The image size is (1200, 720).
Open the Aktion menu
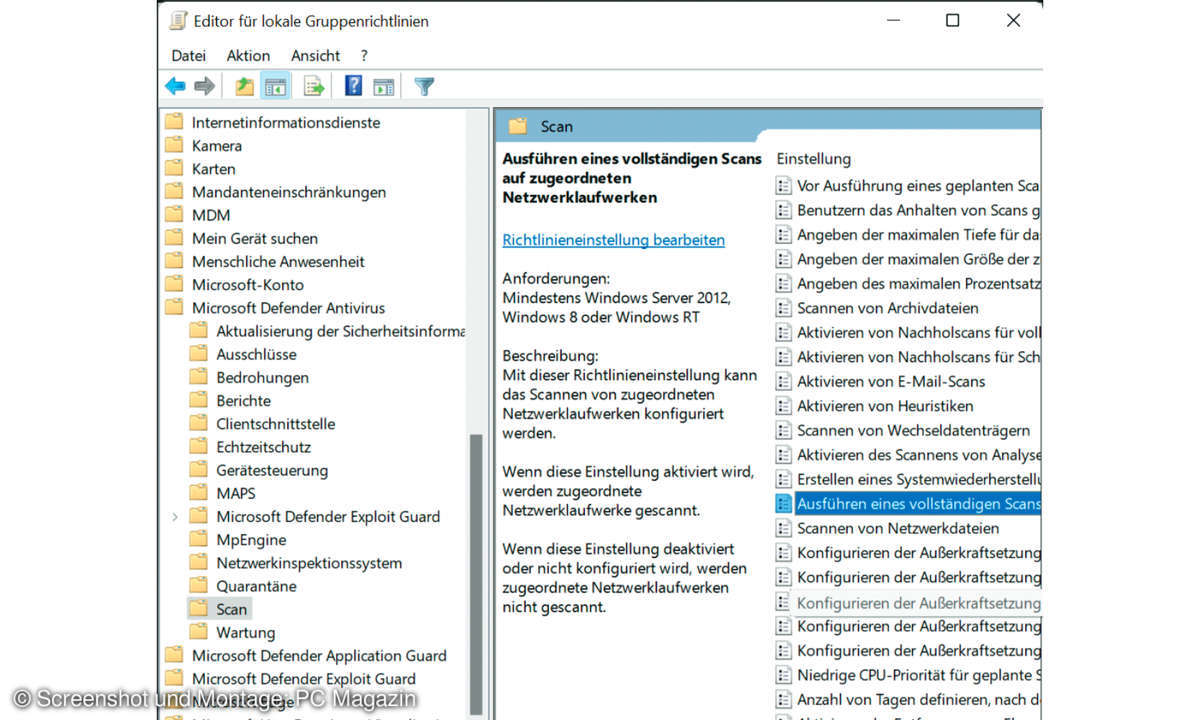click(248, 56)
